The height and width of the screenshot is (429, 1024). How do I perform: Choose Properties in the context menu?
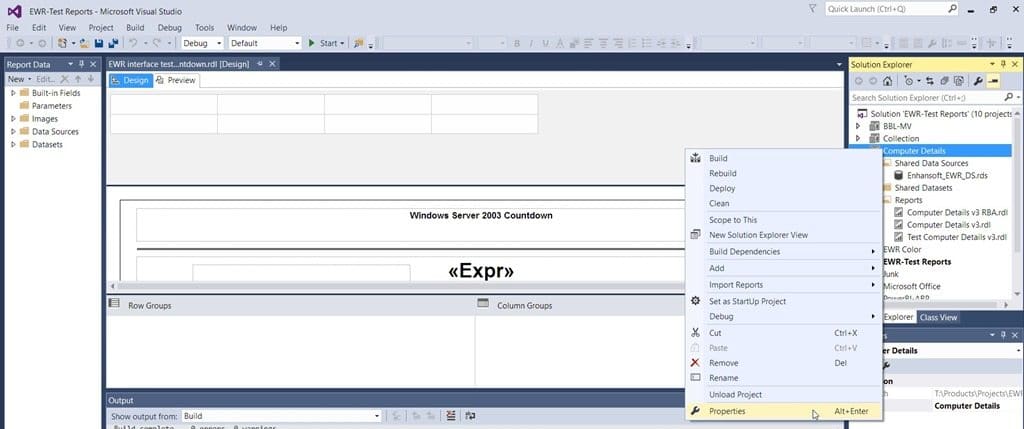point(784,411)
